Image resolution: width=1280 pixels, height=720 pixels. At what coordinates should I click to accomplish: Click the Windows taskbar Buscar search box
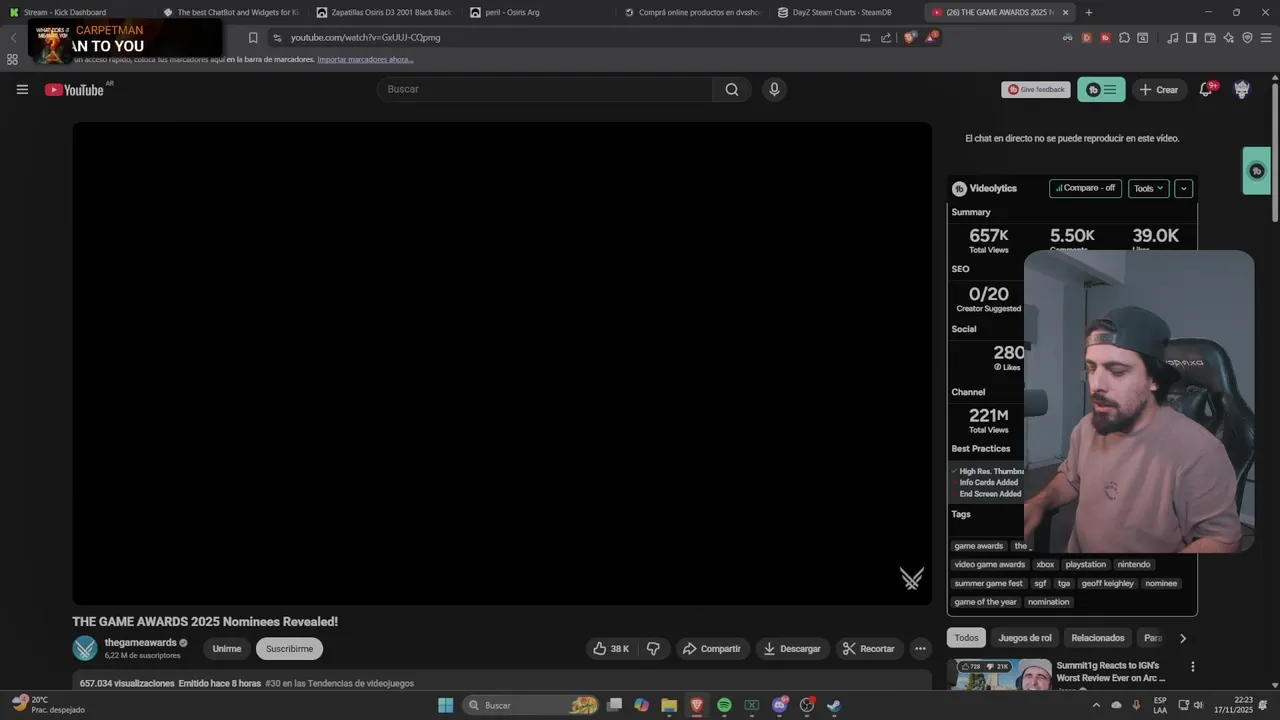(533, 705)
